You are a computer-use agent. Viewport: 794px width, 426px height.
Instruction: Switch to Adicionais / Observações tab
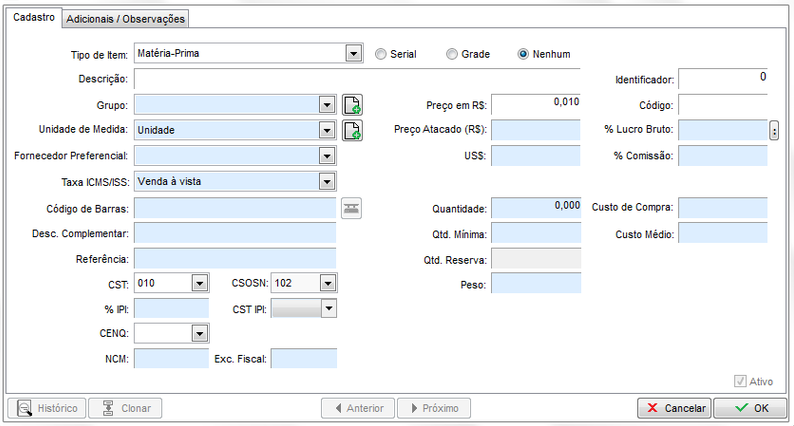(x=125, y=19)
